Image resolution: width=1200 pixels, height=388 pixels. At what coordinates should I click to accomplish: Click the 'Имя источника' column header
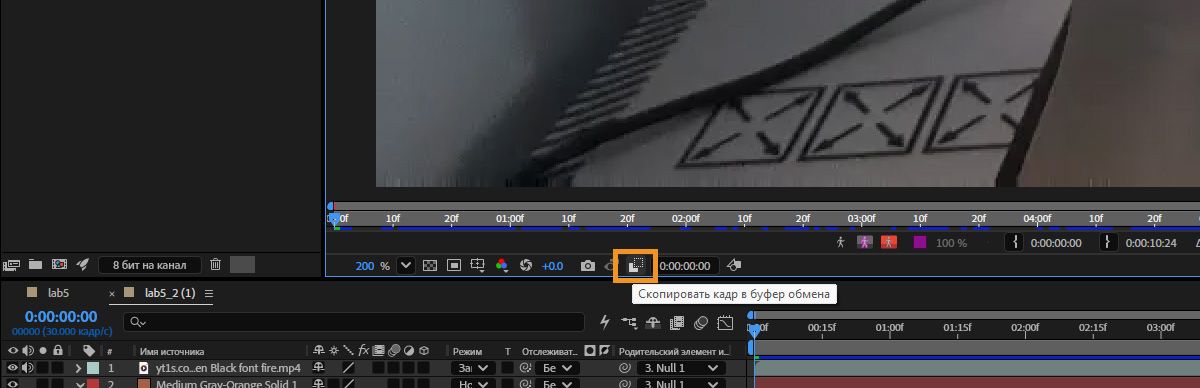pos(172,351)
